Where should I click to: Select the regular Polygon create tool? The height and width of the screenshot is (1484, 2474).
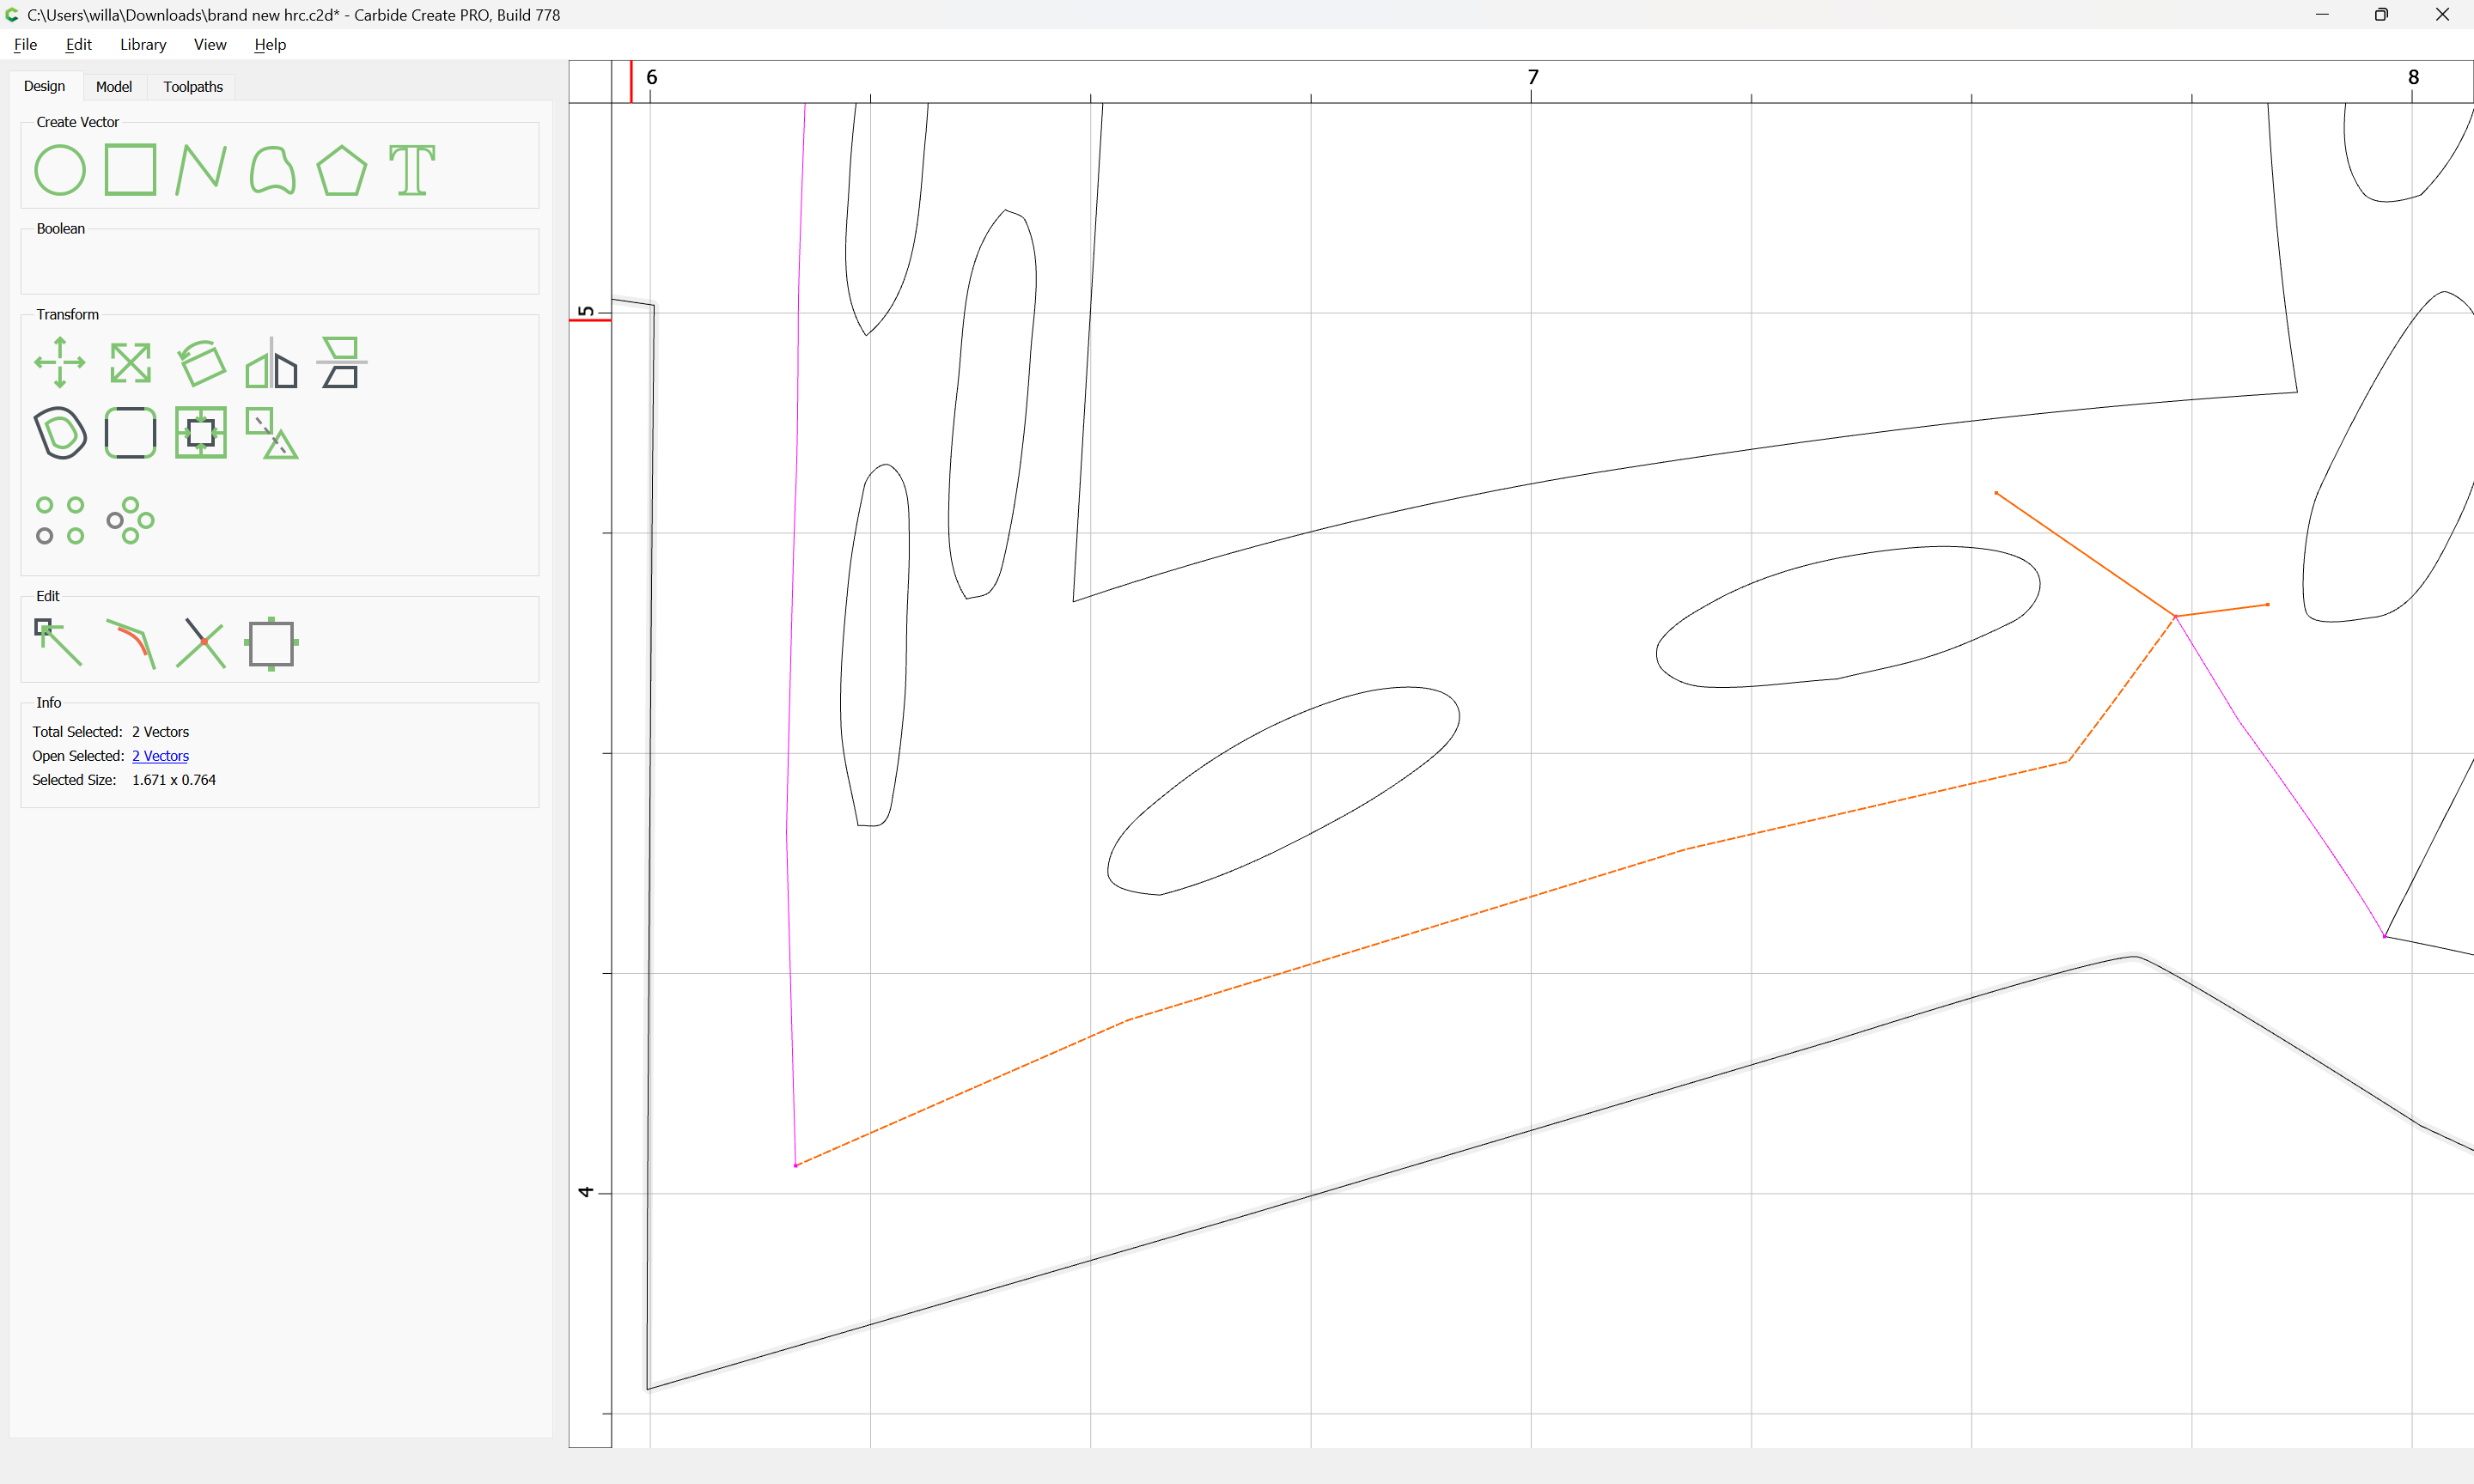coord(342,170)
